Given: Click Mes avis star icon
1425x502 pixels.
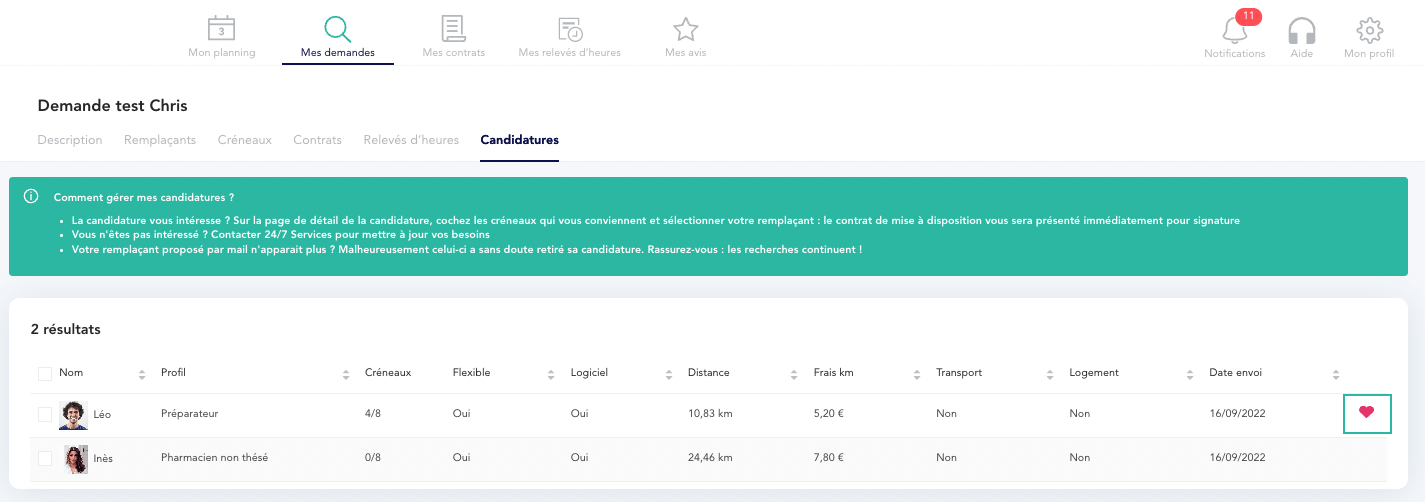Looking at the screenshot, I should [x=685, y=28].
